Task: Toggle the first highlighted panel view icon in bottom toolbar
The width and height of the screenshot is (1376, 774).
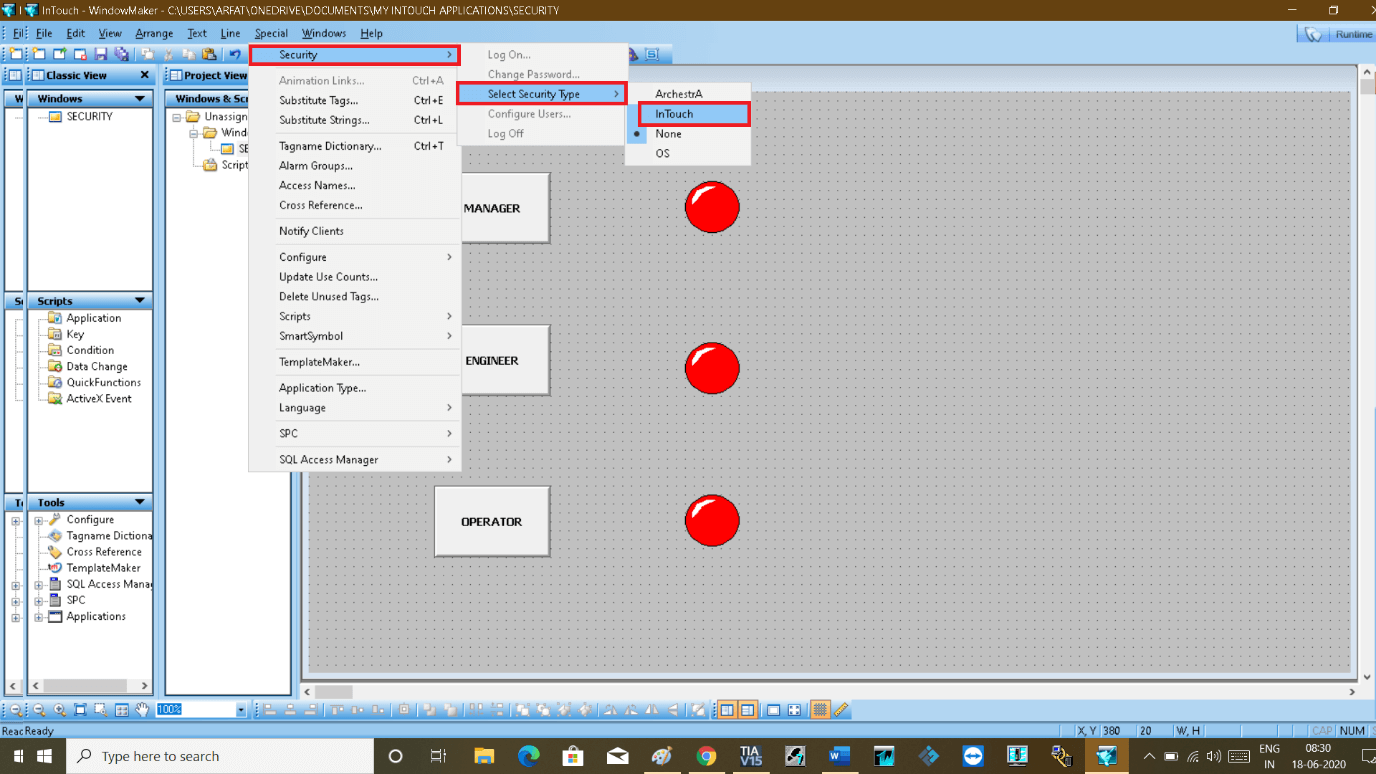Action: (727, 710)
